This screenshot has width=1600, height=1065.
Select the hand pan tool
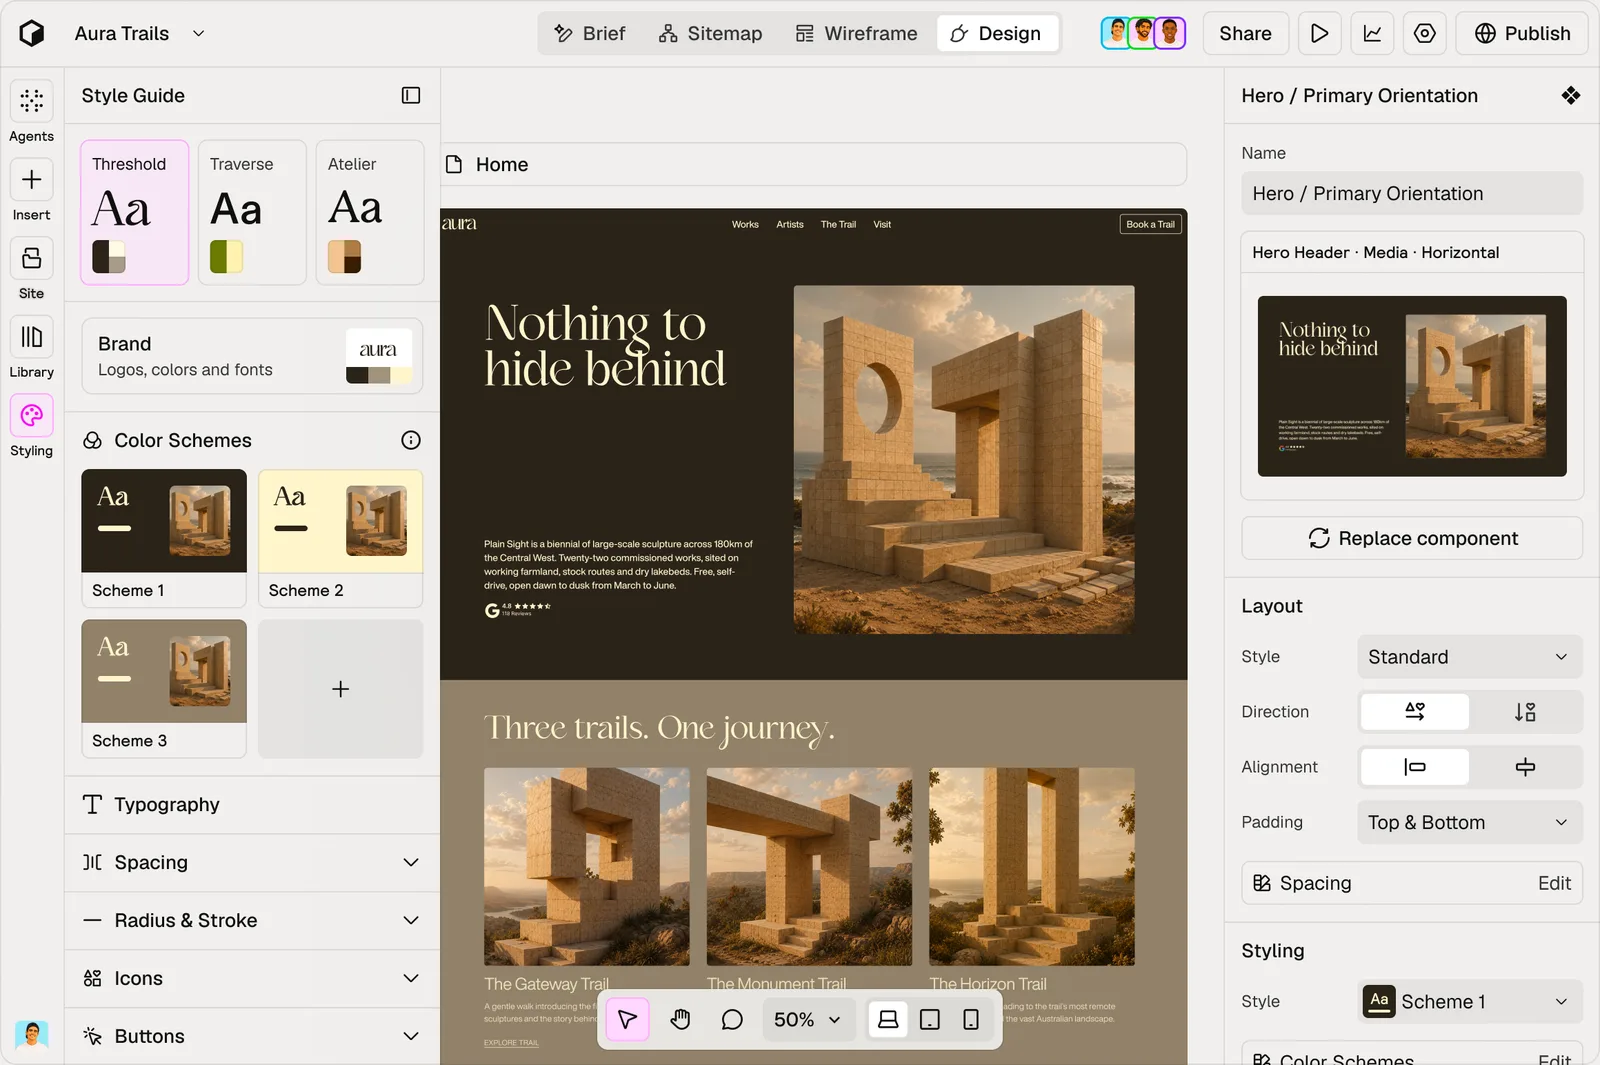pos(680,1019)
